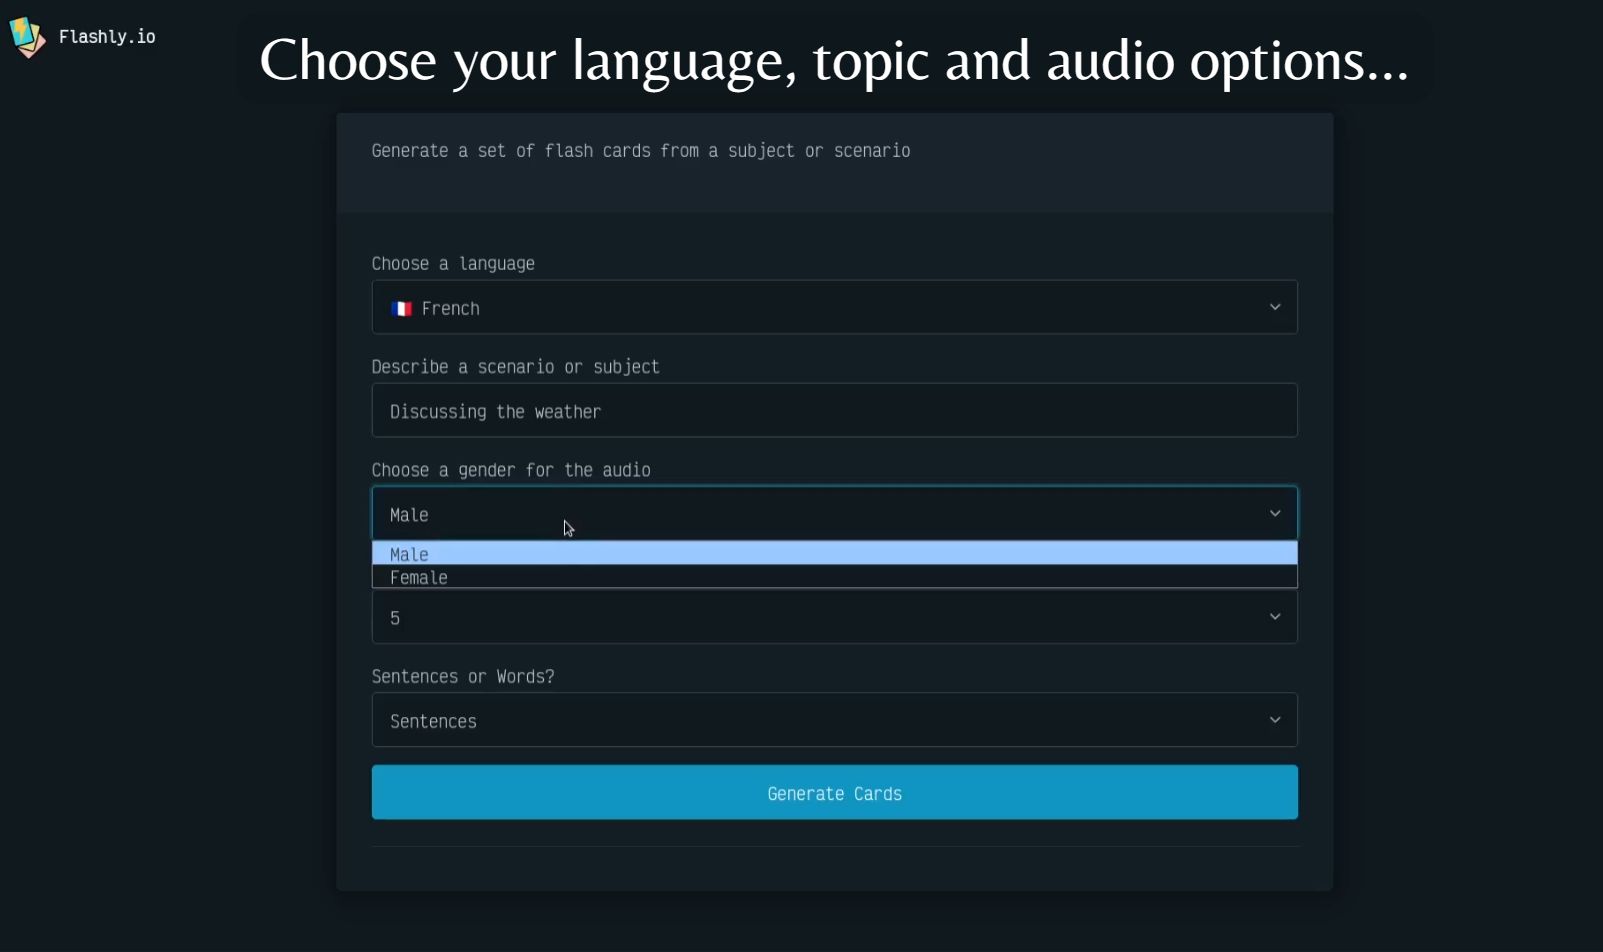This screenshot has height=952, width=1603.
Task: Click the language dropdown chevron arrow
Action: coord(1275,307)
